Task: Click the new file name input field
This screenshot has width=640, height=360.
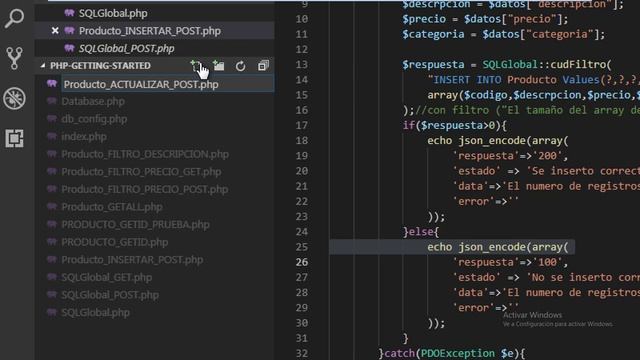Action: click(168, 84)
